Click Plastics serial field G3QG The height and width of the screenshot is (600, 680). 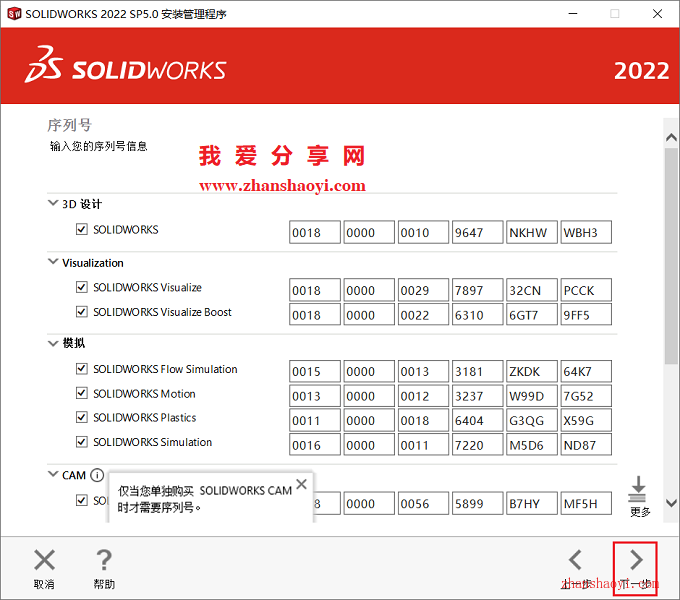point(532,420)
